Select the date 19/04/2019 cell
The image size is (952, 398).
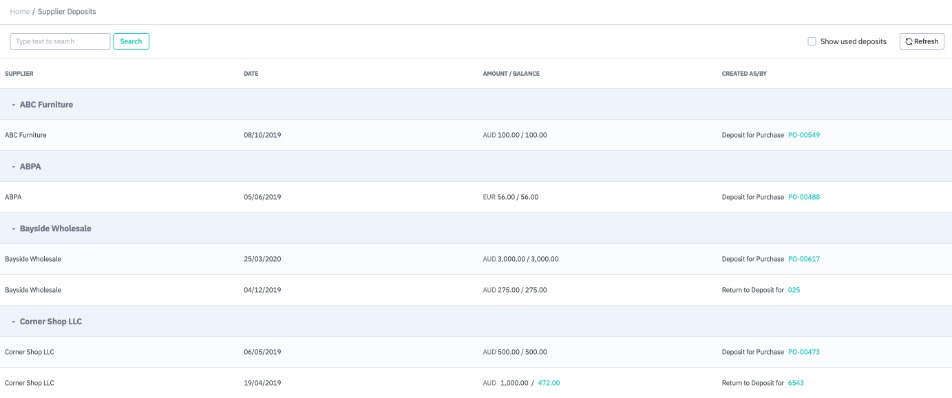[x=262, y=383]
